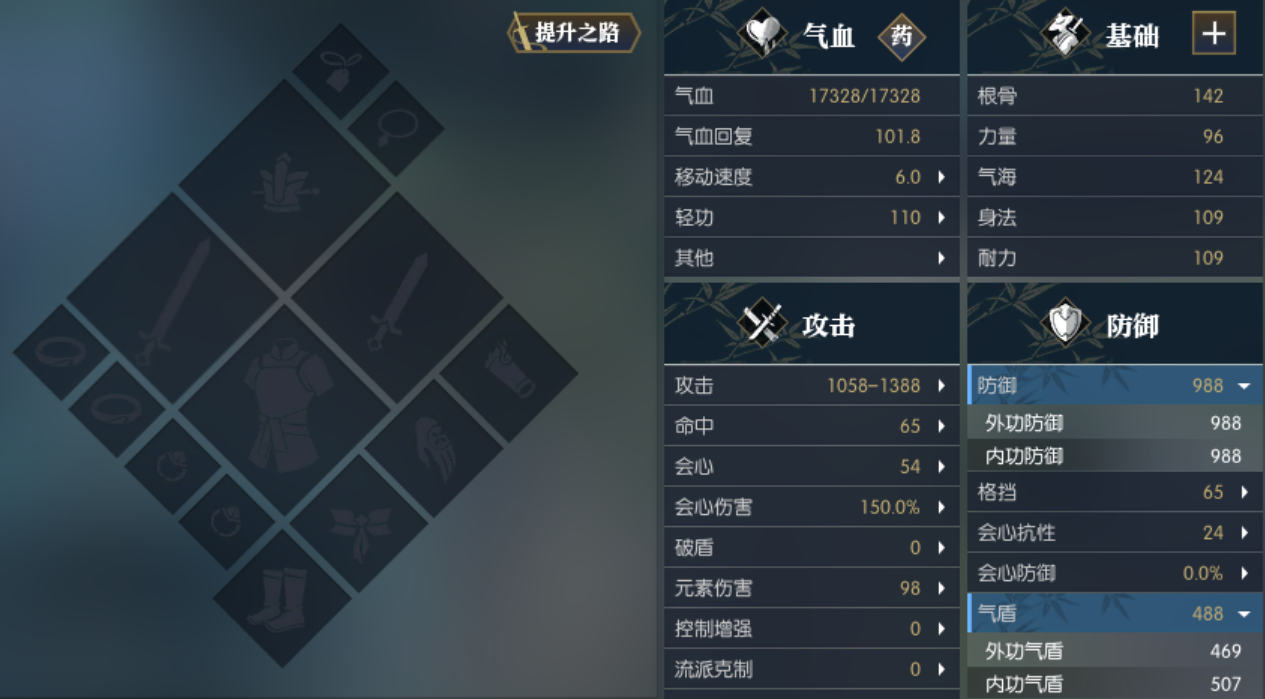This screenshot has width=1265, height=699.
Task: Click the 药 medicine diamond icon
Action: tap(902, 37)
